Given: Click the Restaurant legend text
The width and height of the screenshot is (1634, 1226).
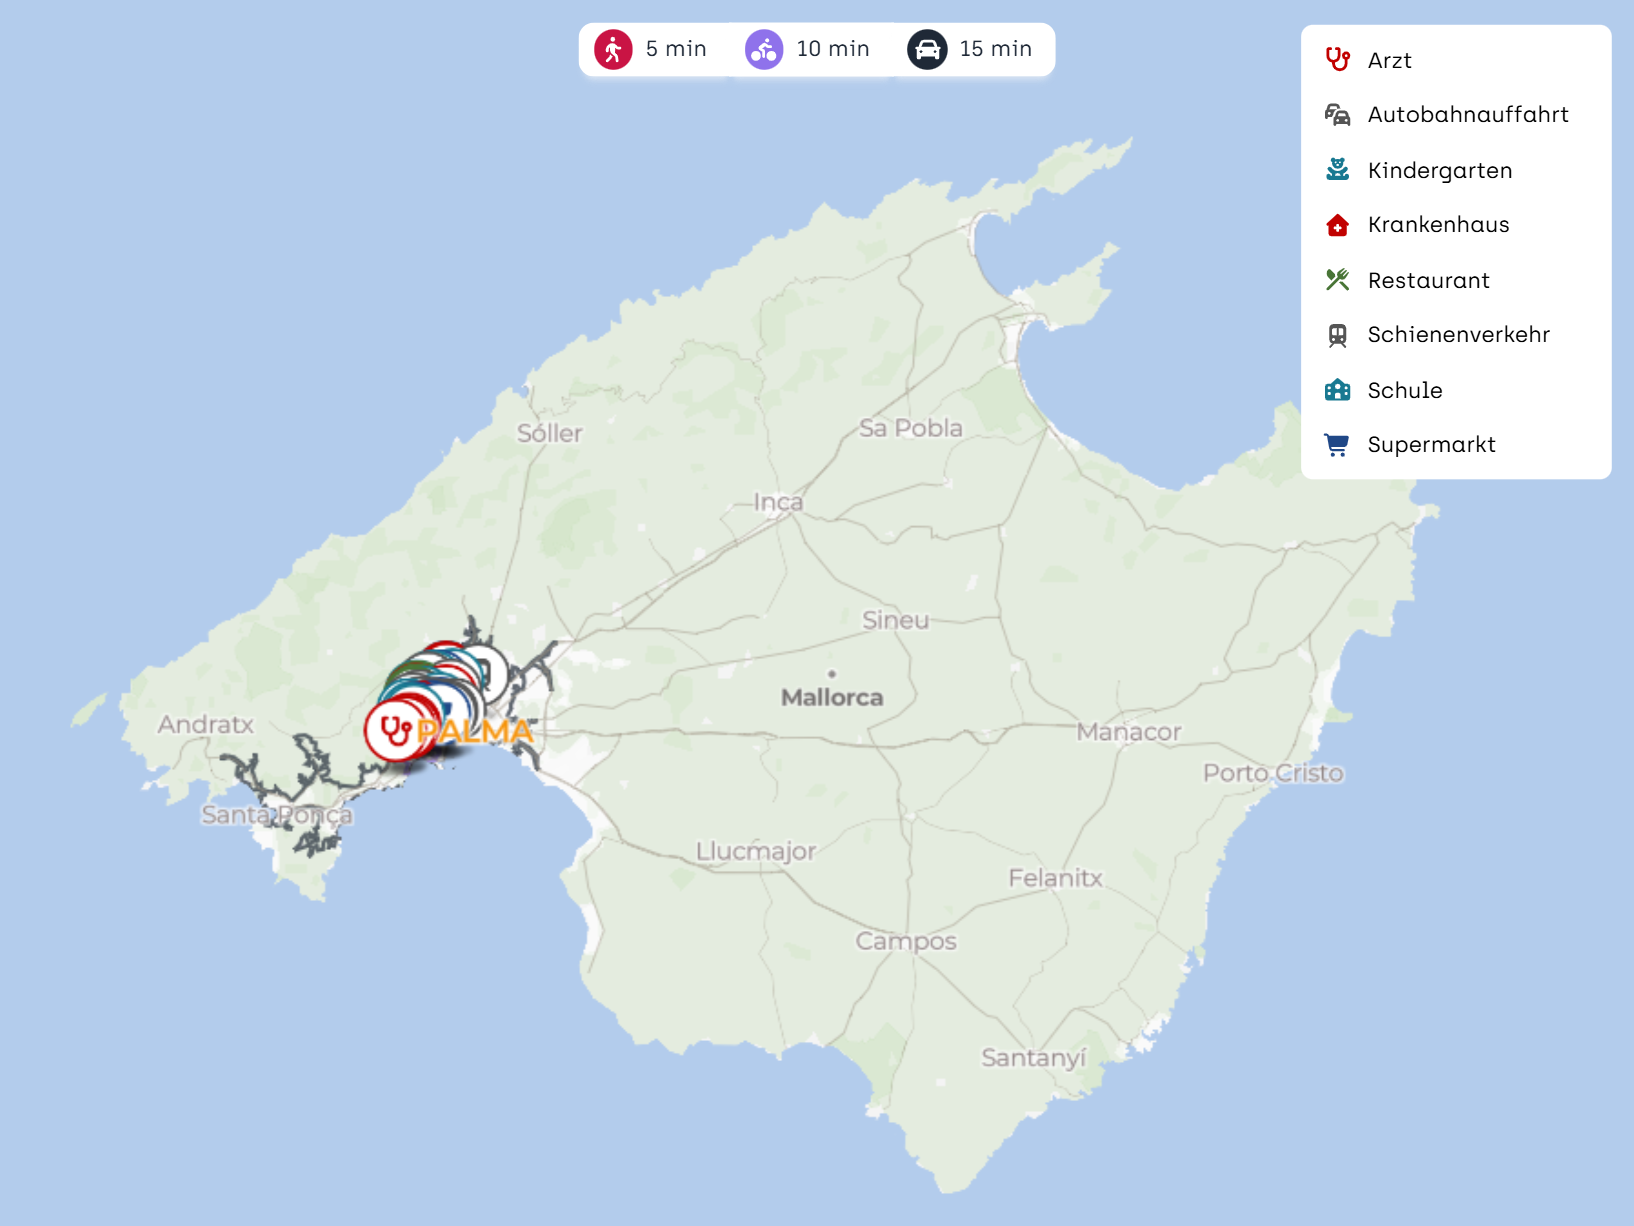Looking at the screenshot, I should pyautogui.click(x=1428, y=280).
